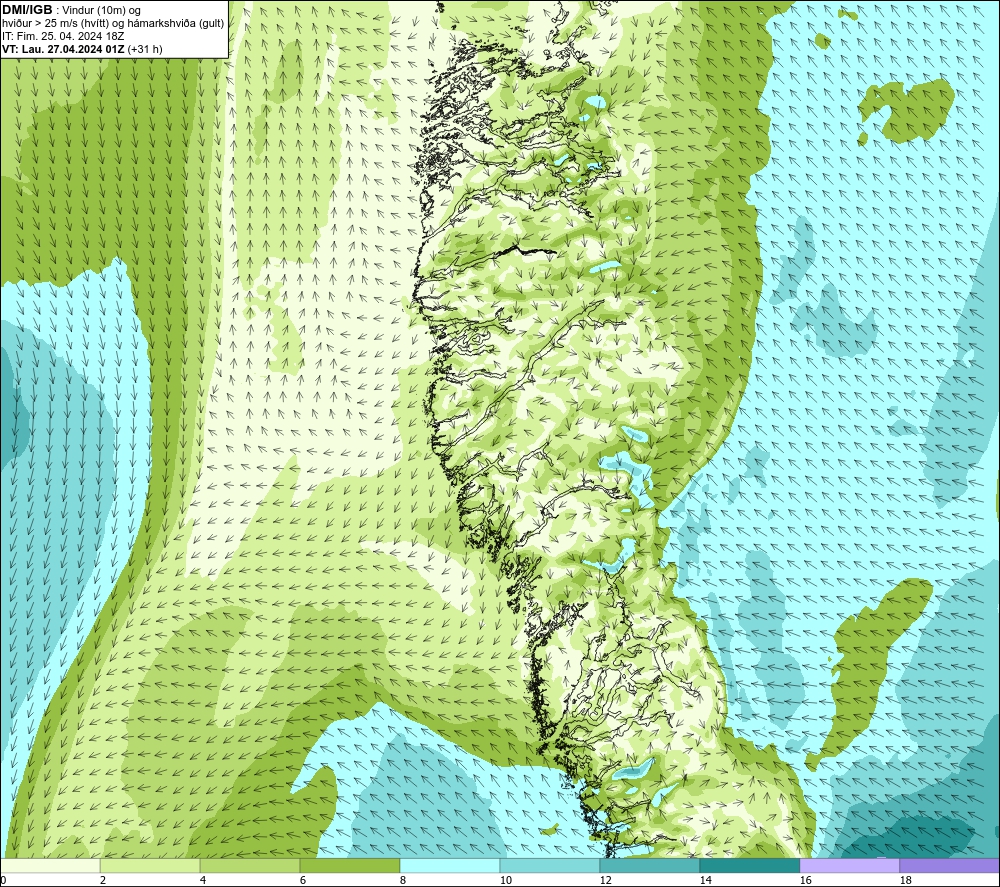
Task: Click the purple swatch above 18 m/s
Action: pos(949,865)
